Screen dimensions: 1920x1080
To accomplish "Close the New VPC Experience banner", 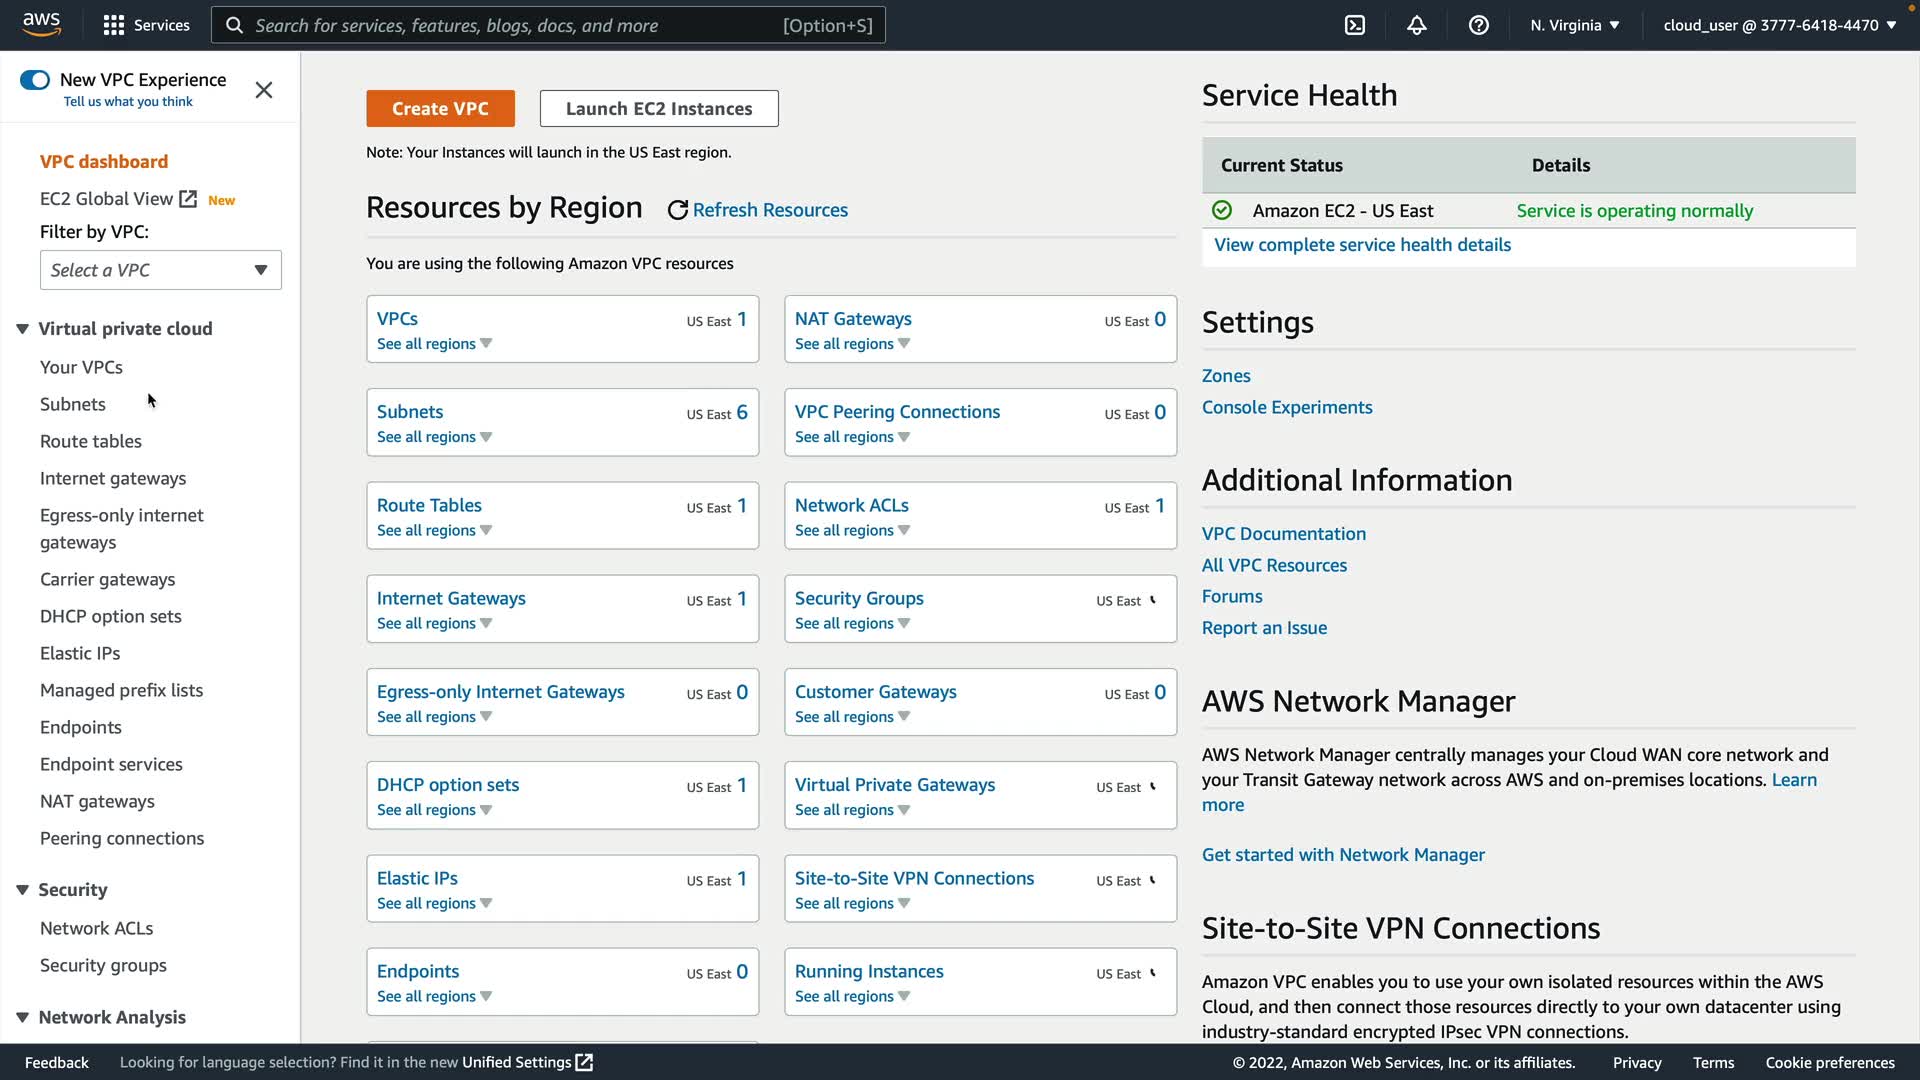I will point(264,90).
